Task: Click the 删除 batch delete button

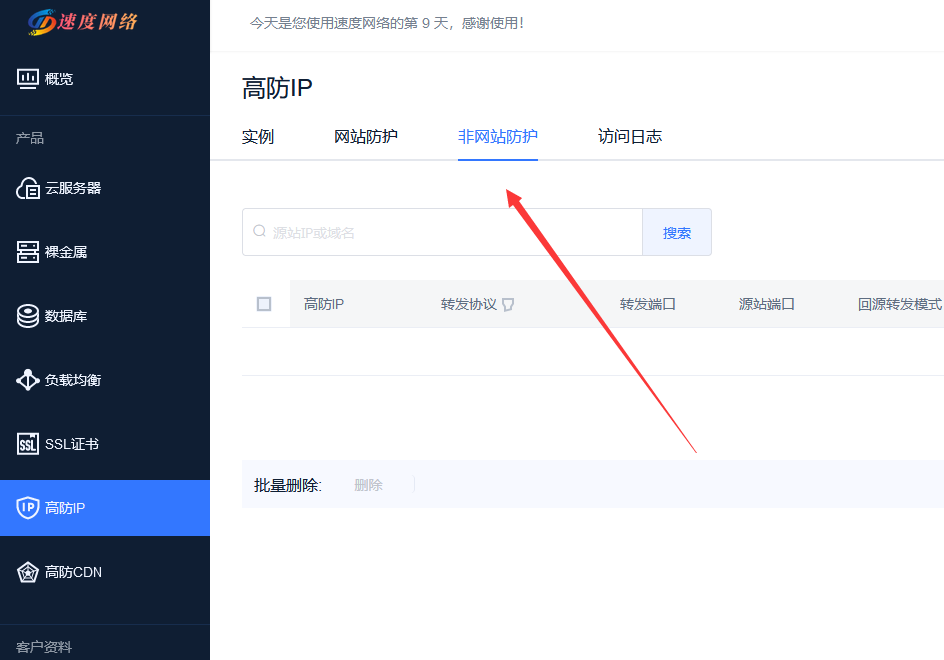Action: tap(368, 485)
